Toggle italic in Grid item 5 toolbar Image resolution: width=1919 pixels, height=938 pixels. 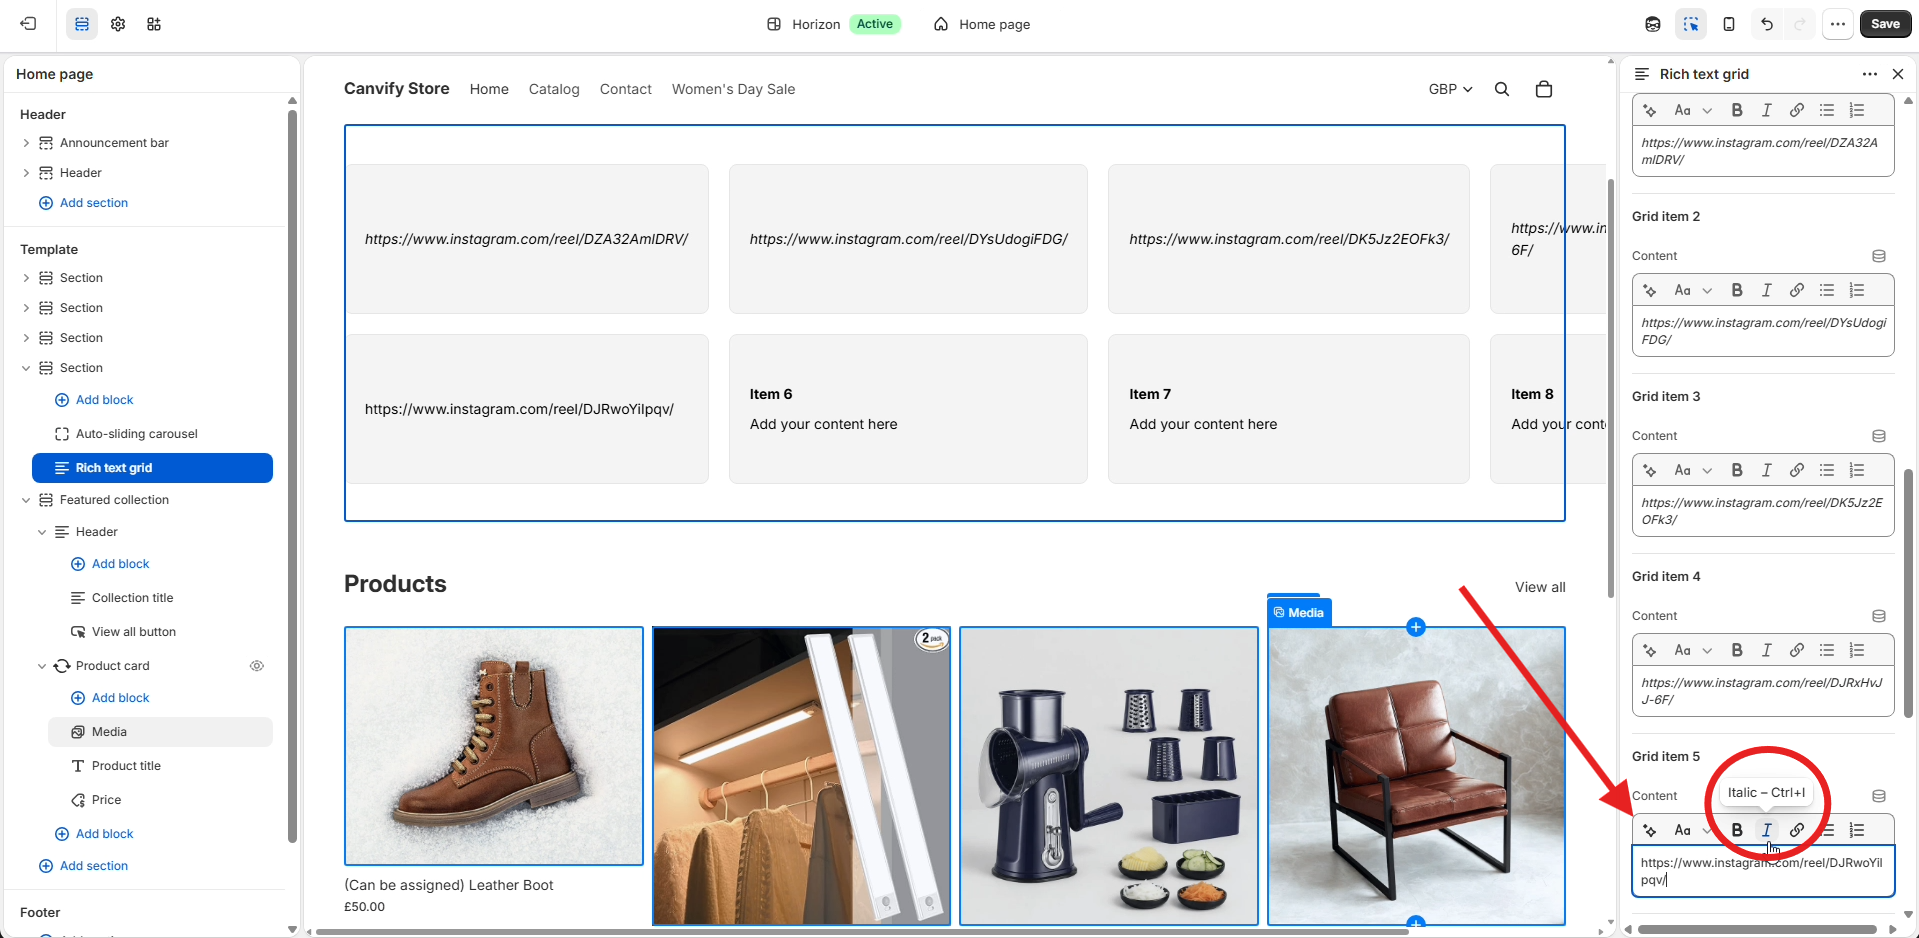click(x=1767, y=830)
